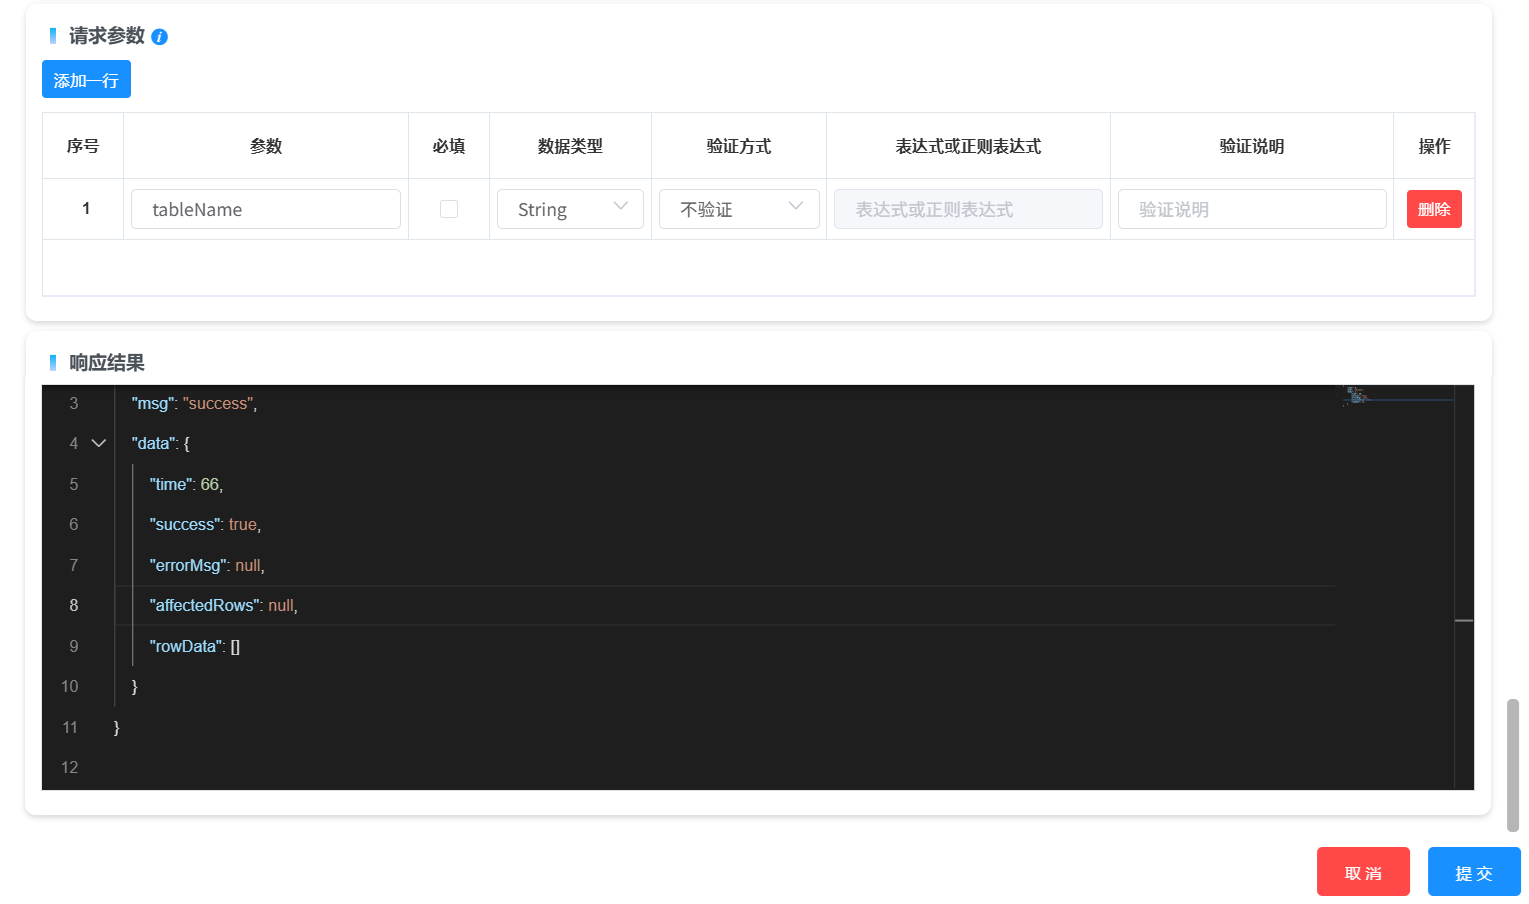
Task: Click the 数据类型 column header
Action: coord(570,146)
